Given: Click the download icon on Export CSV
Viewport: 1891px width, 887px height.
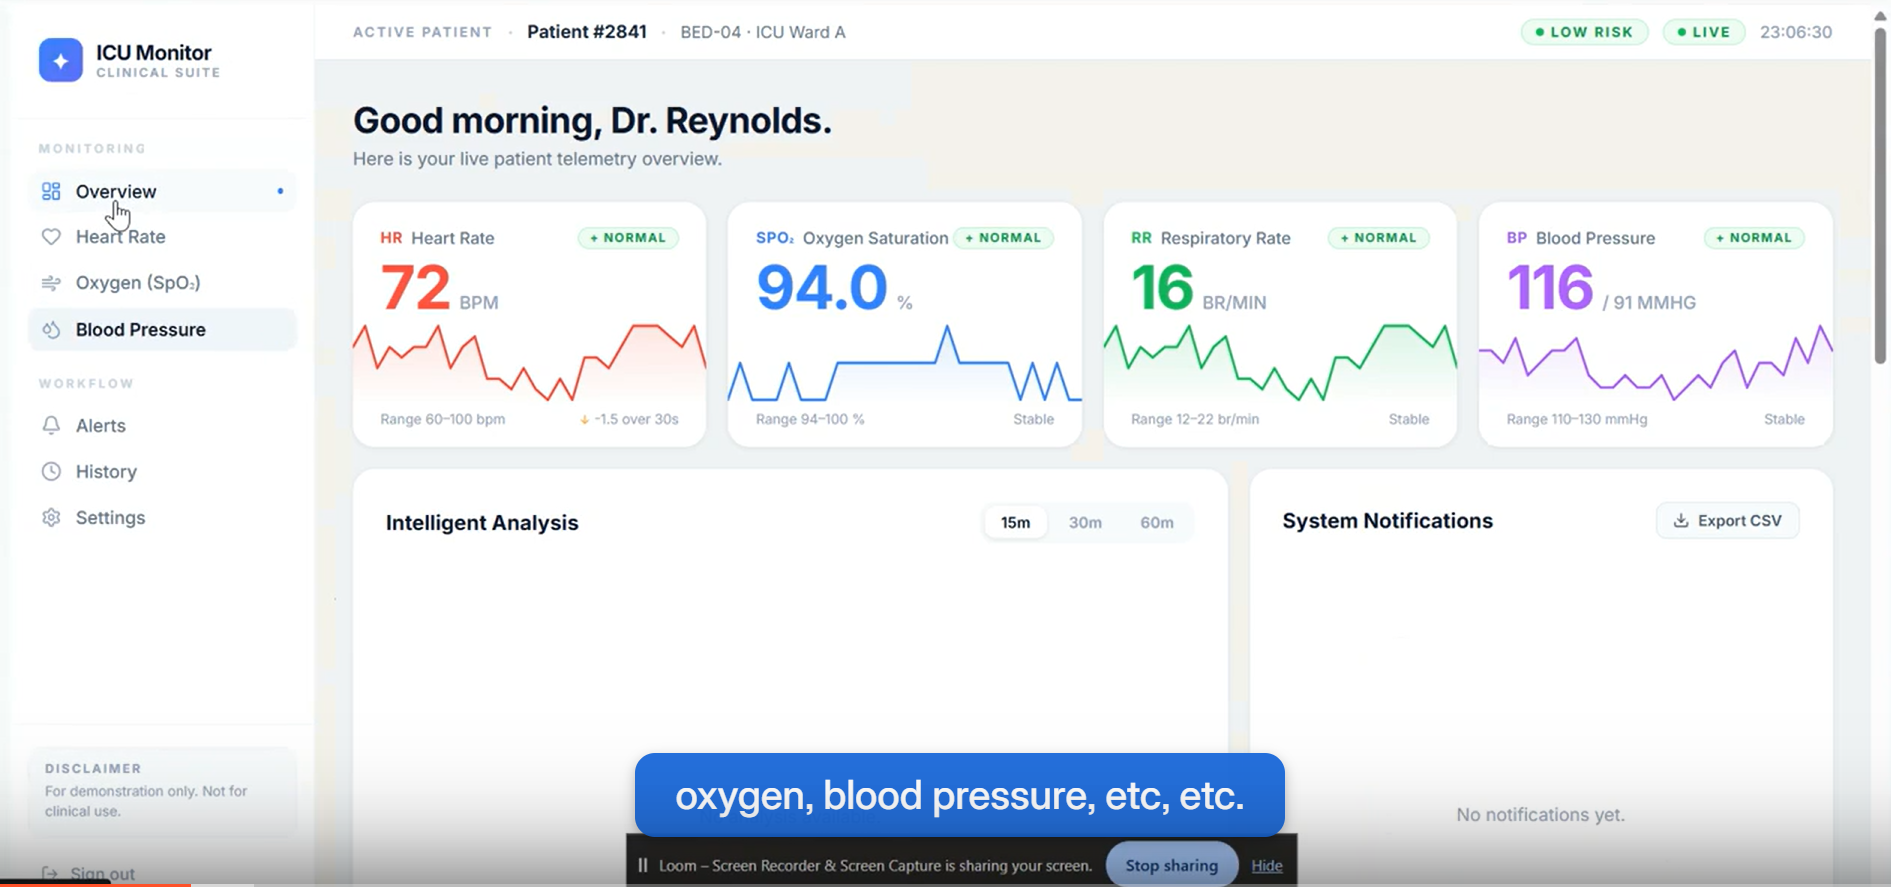Looking at the screenshot, I should click(1681, 521).
